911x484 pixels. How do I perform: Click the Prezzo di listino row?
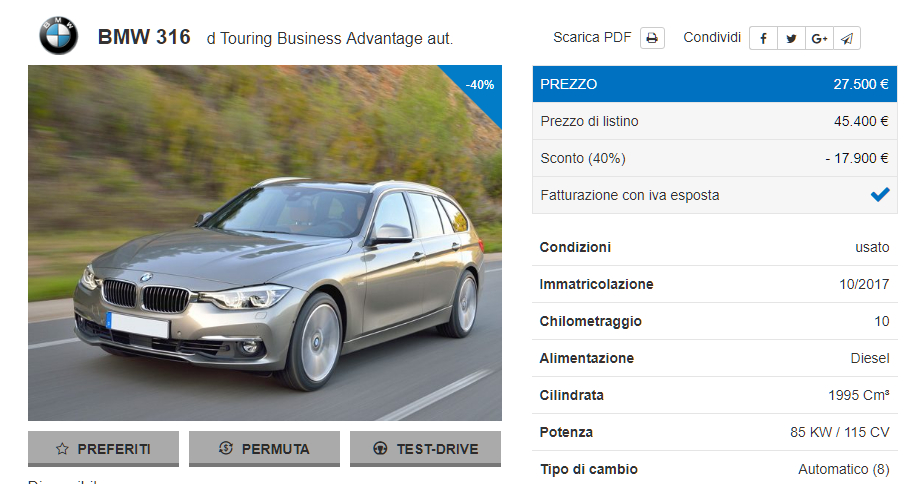(x=715, y=121)
